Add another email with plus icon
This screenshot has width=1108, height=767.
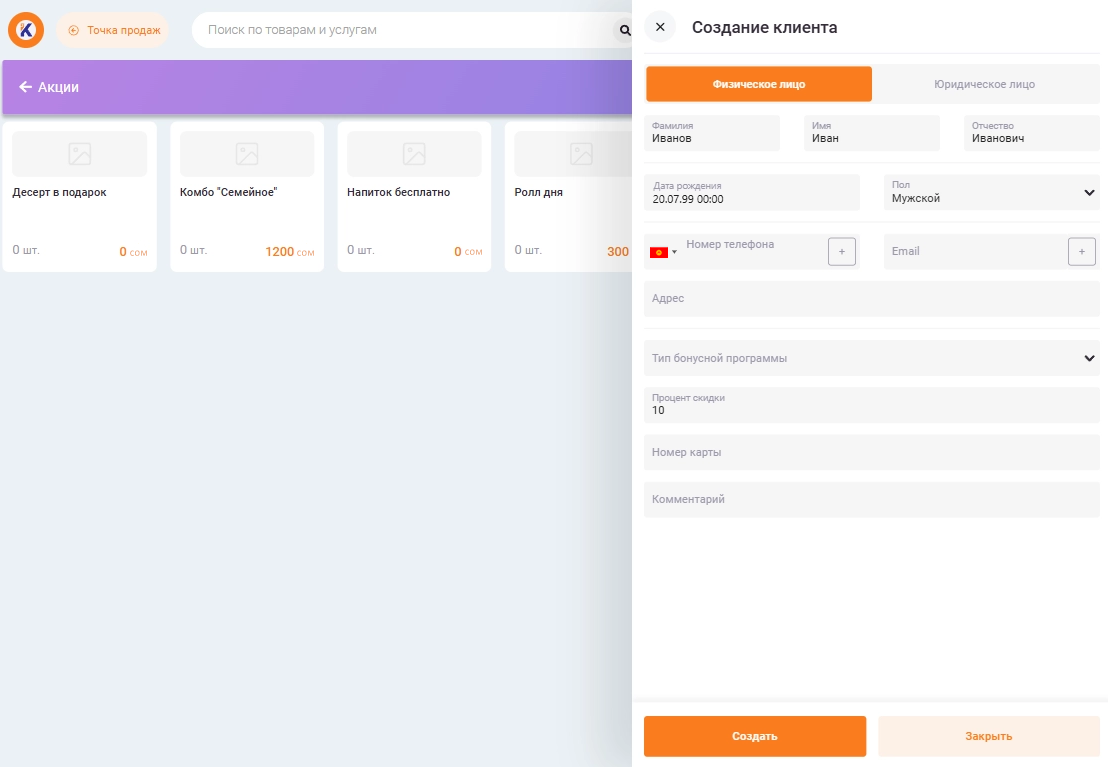coord(1081,252)
